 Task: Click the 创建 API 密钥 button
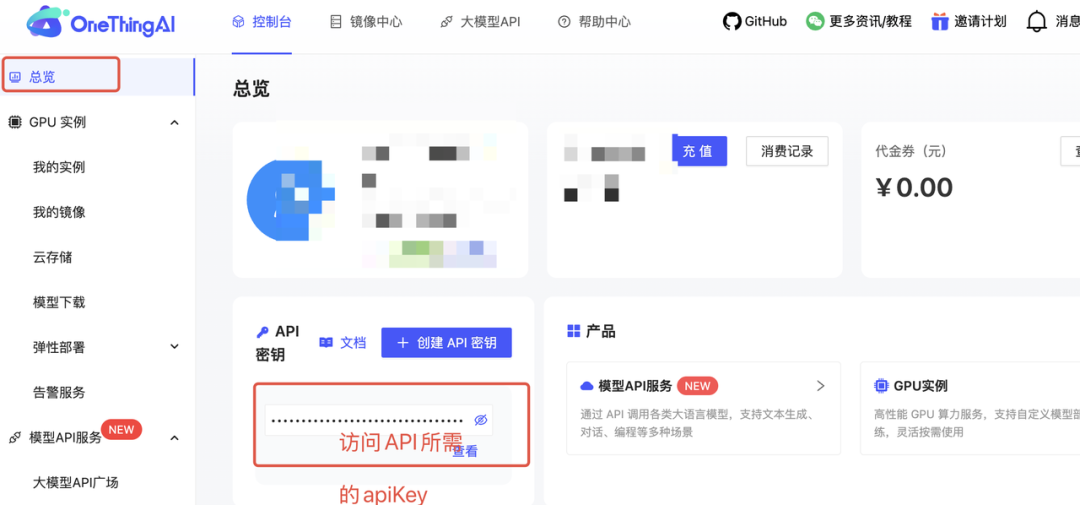pos(446,342)
